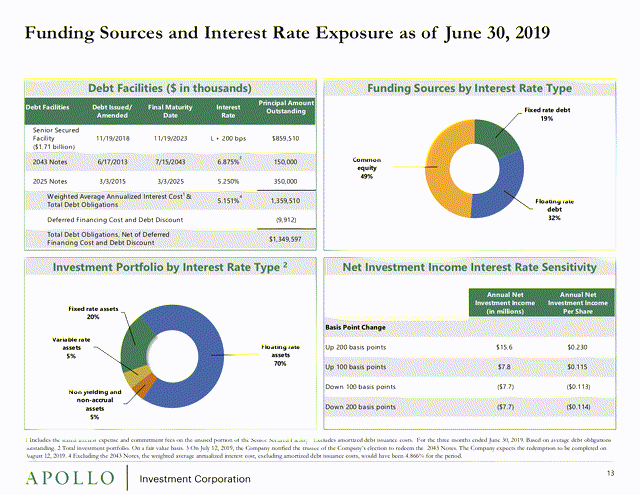
Task: Select the Up 200 basis points row
Action: click(x=469, y=347)
